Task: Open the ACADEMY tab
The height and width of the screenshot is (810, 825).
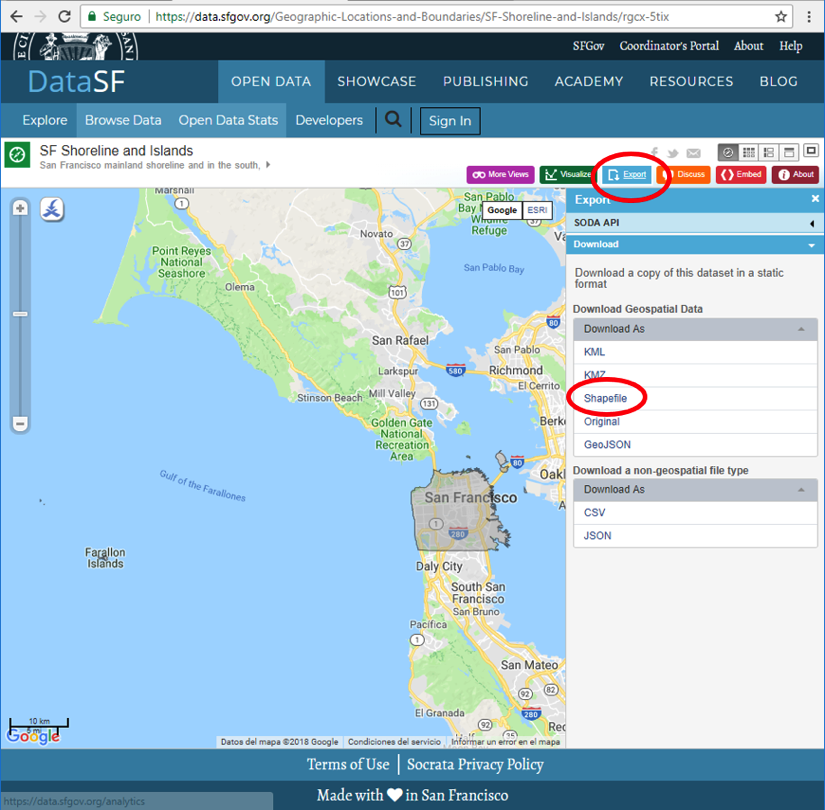Action: pos(589,82)
